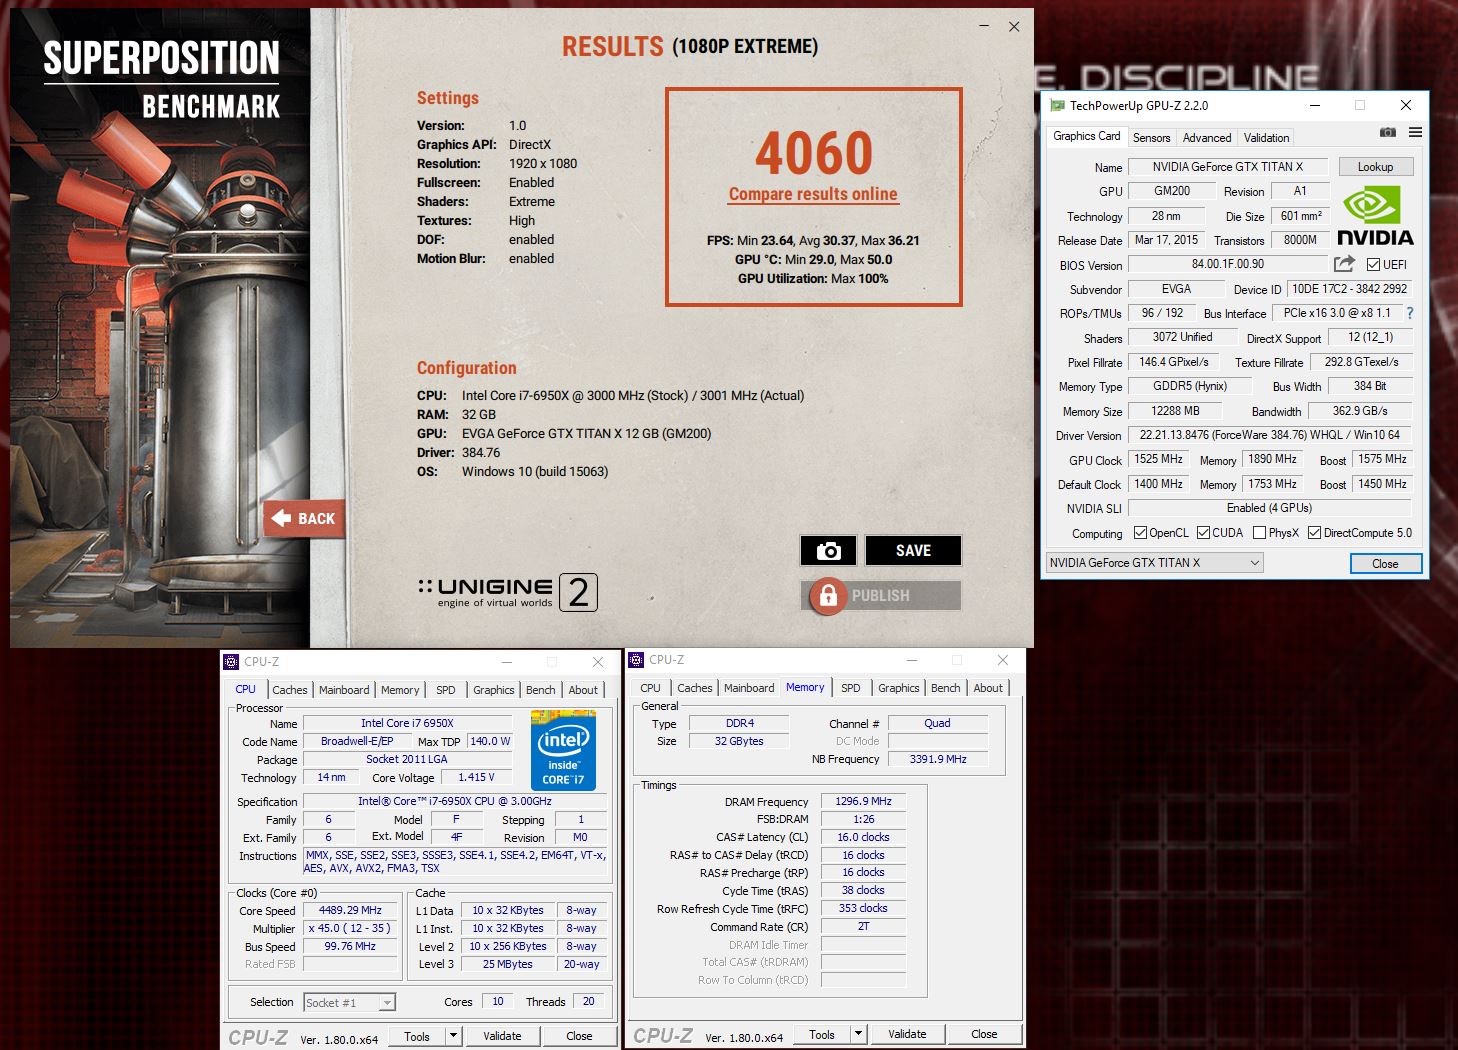Open Bench tab in left CPU-Z window
The height and width of the screenshot is (1050, 1458).
(x=540, y=690)
